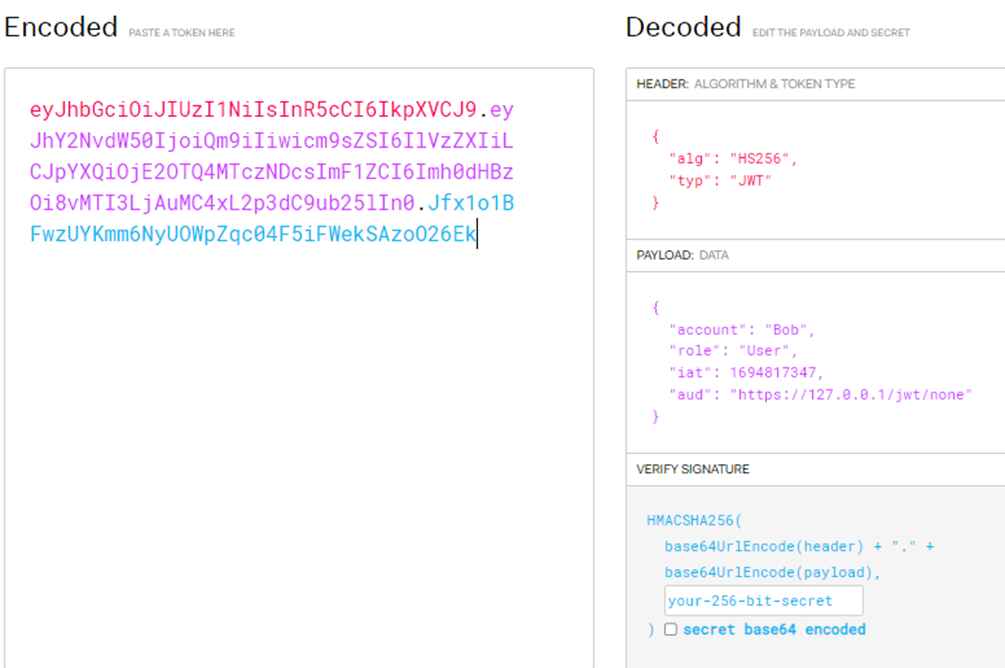Click the encoded token line starting with JhY2NvdW50

pos(272,141)
